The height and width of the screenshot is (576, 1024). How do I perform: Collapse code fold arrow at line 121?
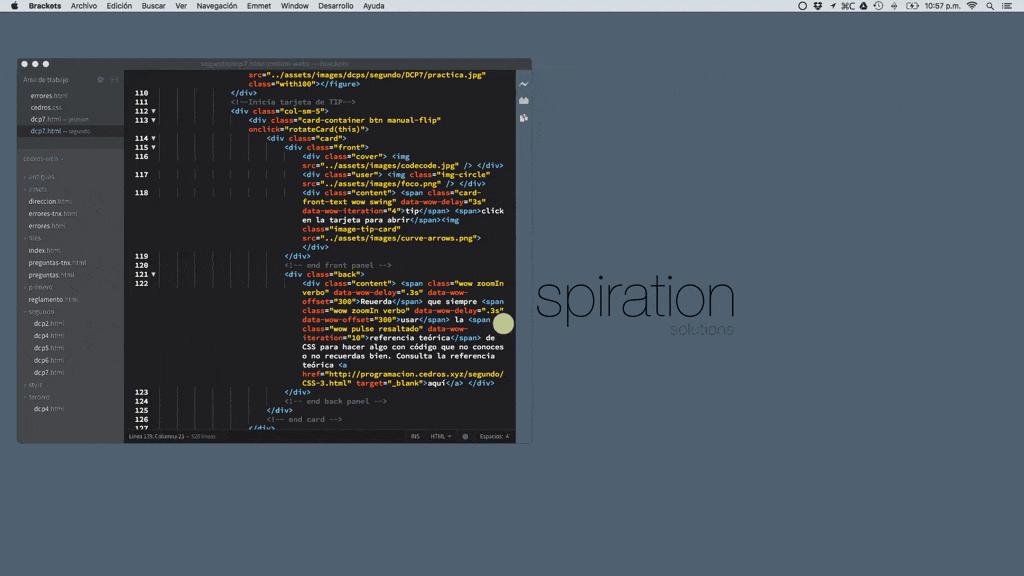153,274
